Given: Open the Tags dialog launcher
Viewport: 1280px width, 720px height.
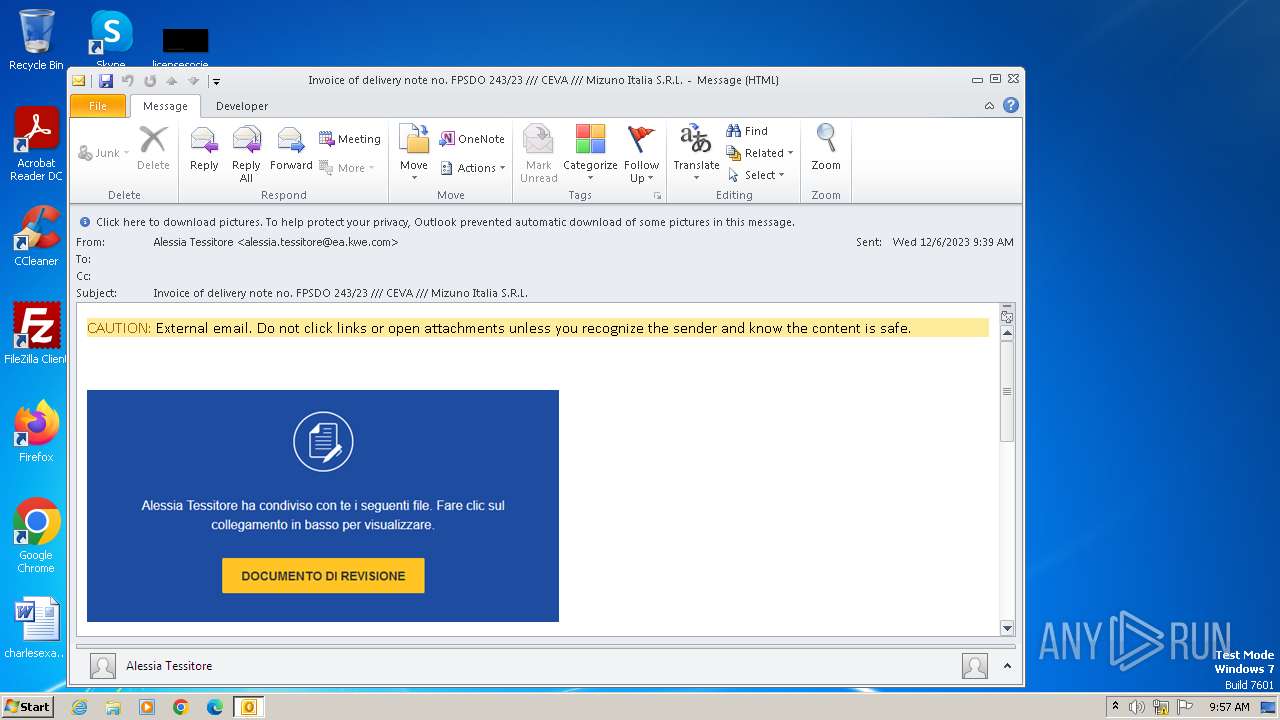Looking at the screenshot, I should tap(658, 196).
